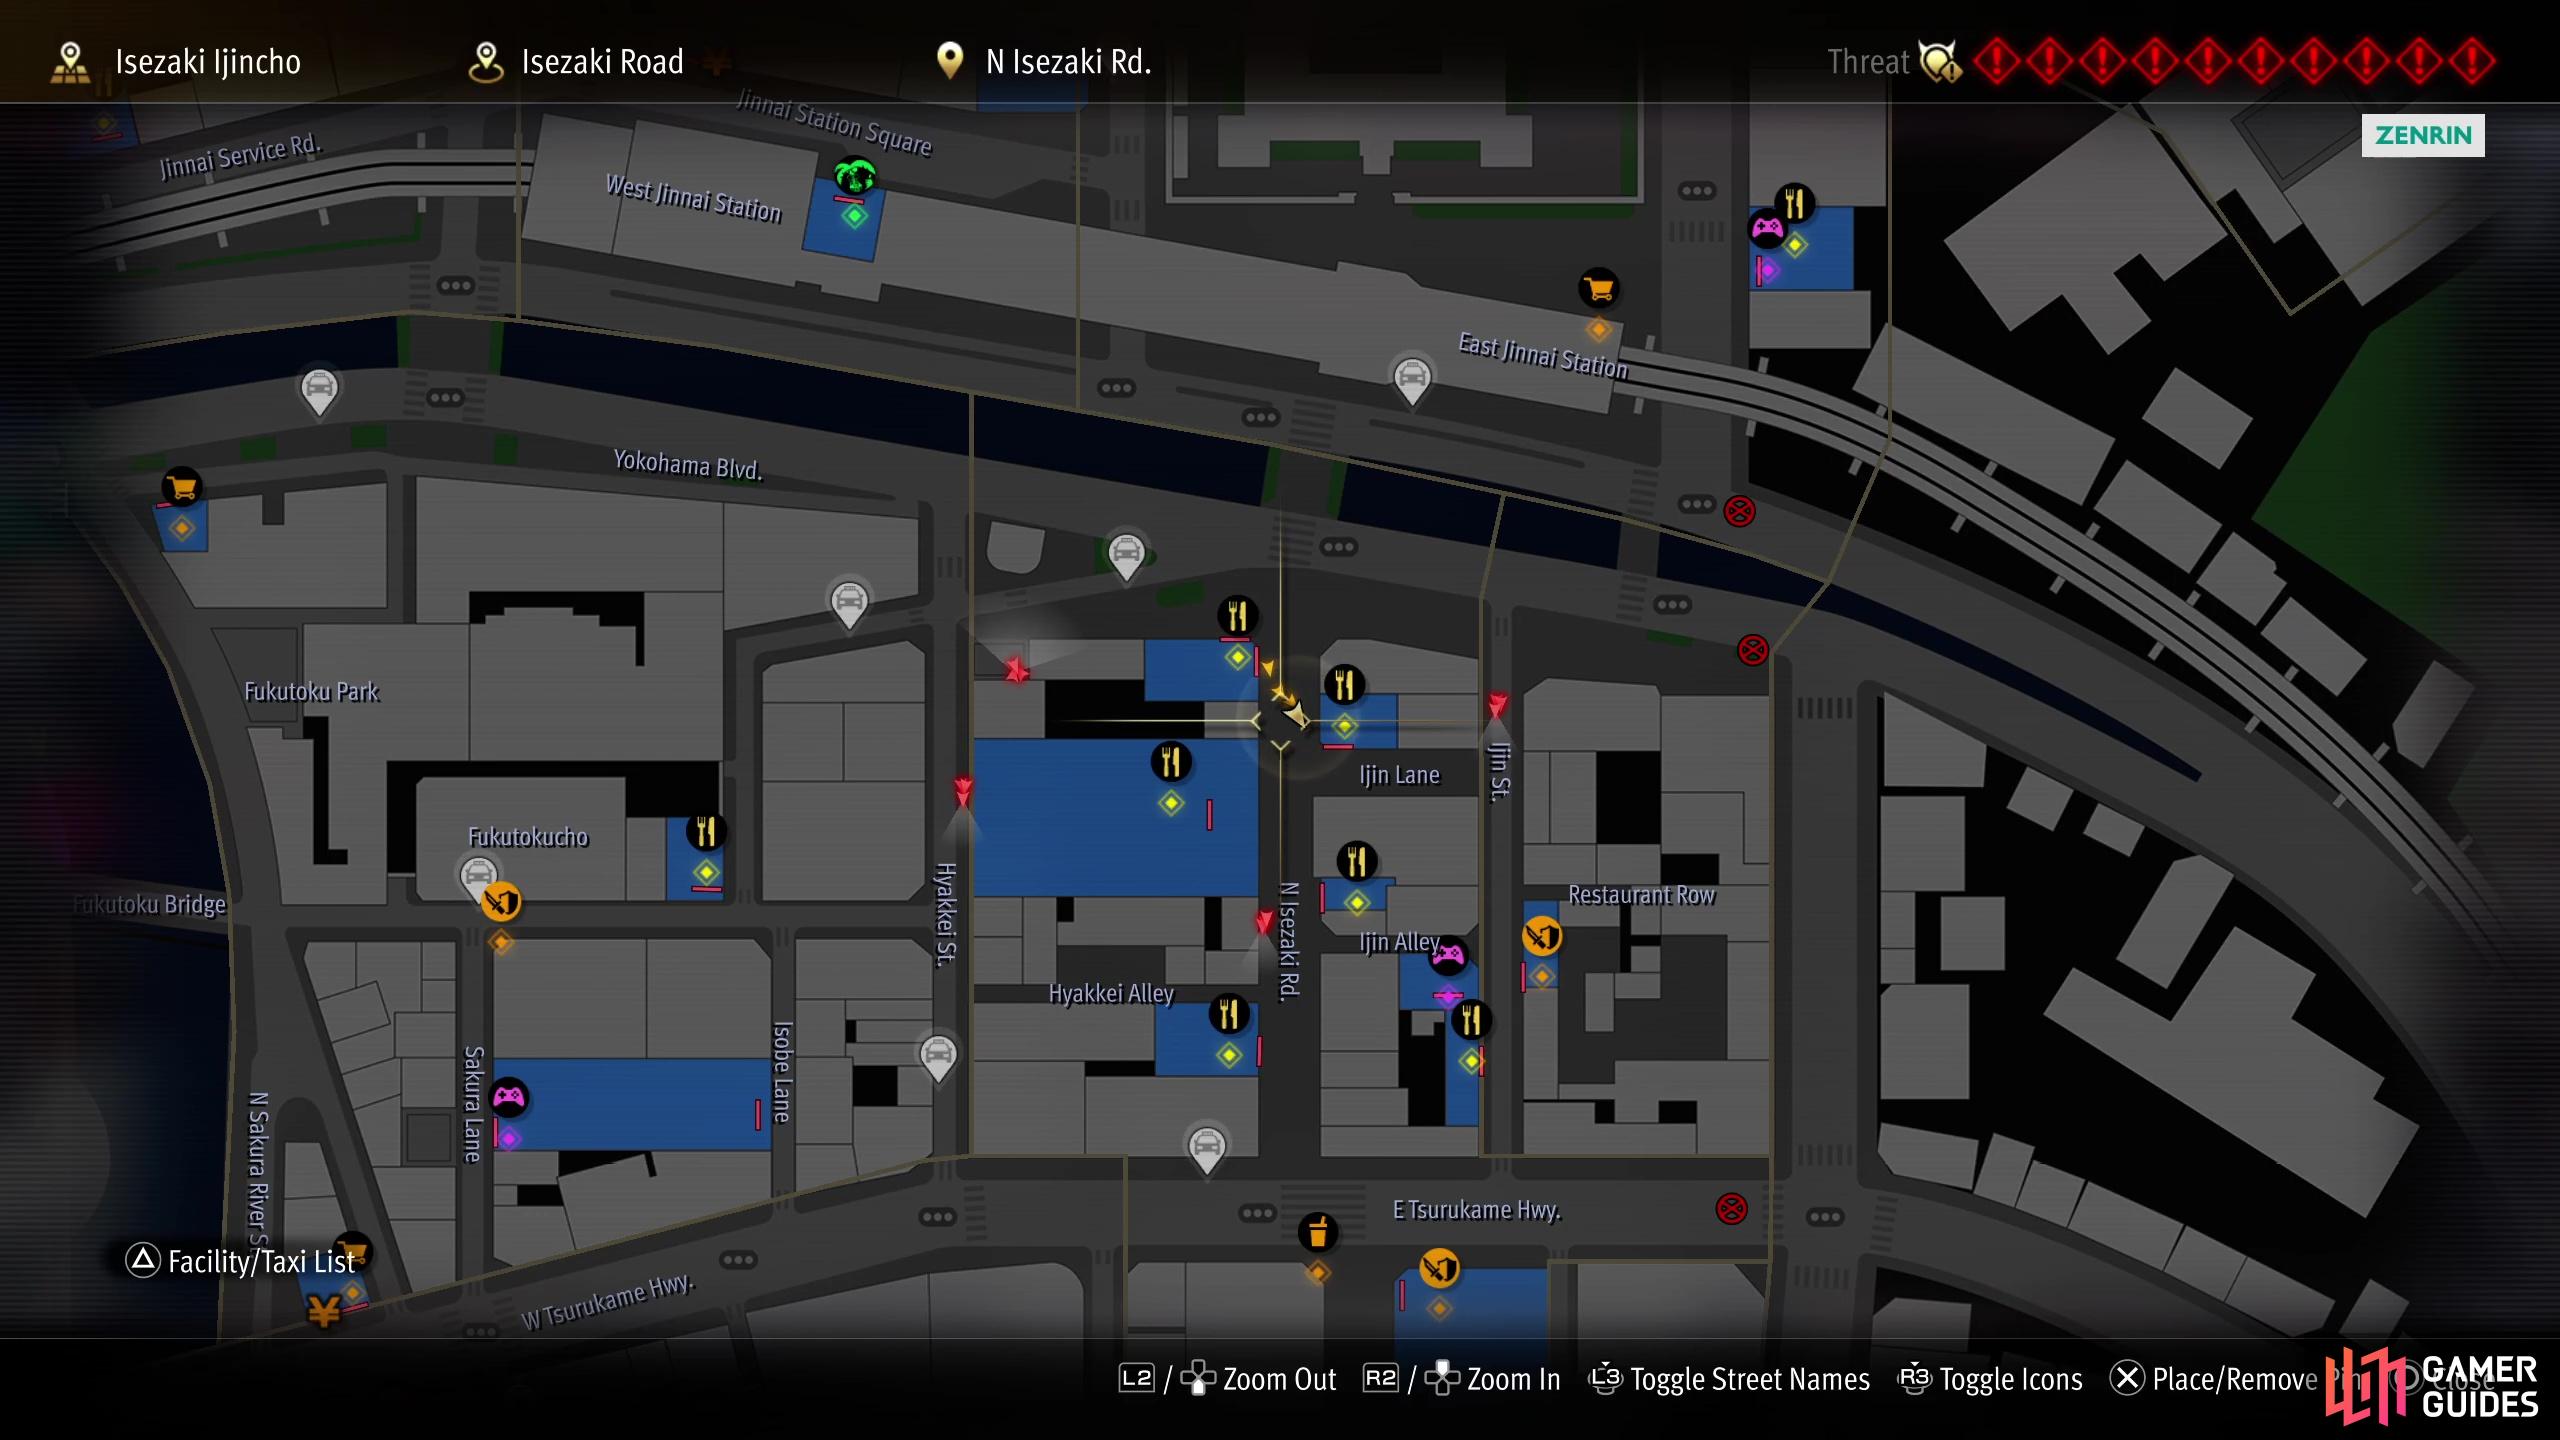Select the restaurant icon just north of the player marker

click(1238, 615)
